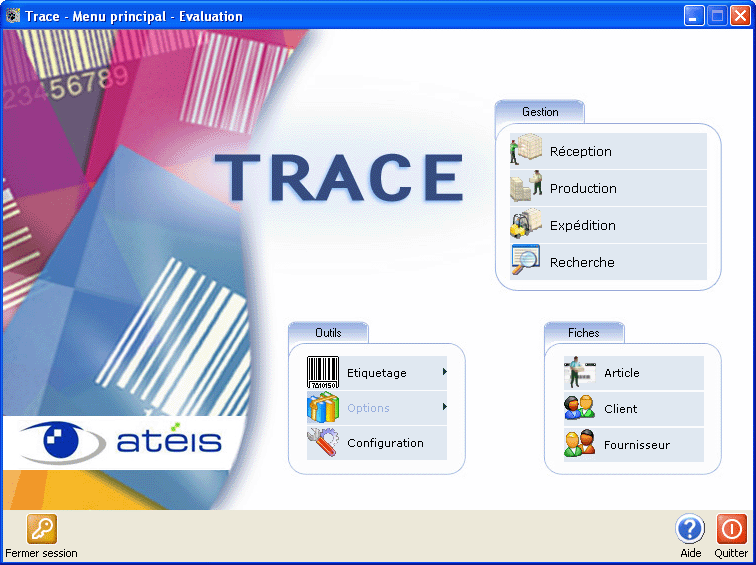Open the Réception menu entry label
This screenshot has width=756, height=565.
coord(580,151)
